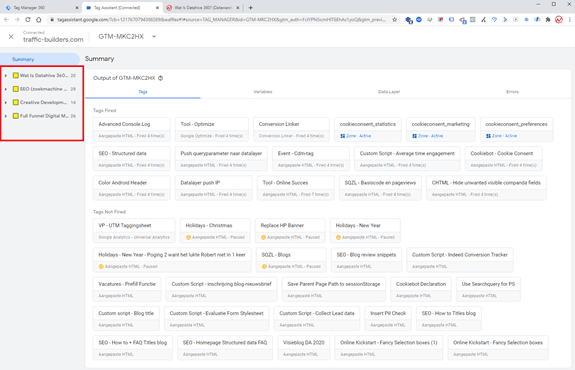Open a new browser tab
Screen dimensions: 575x370
(250, 8)
